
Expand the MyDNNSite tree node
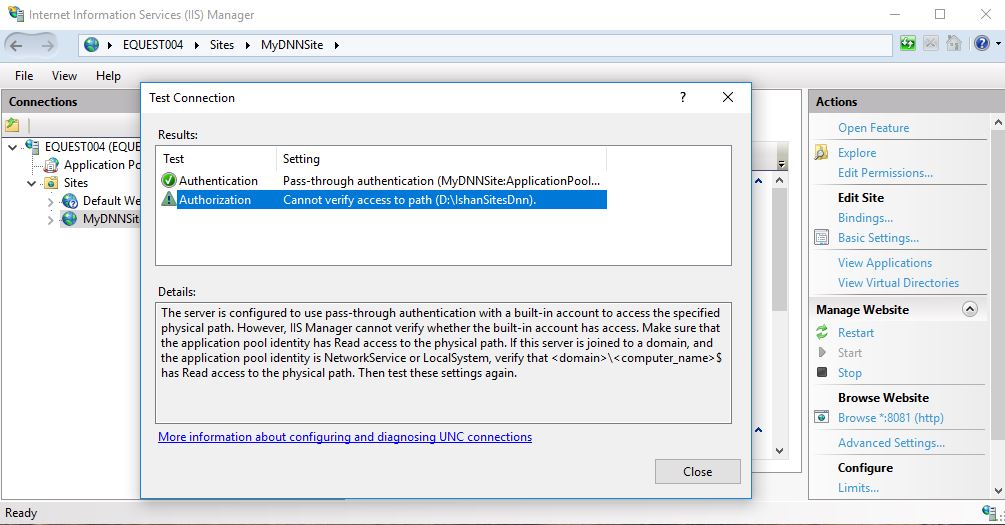(51, 220)
